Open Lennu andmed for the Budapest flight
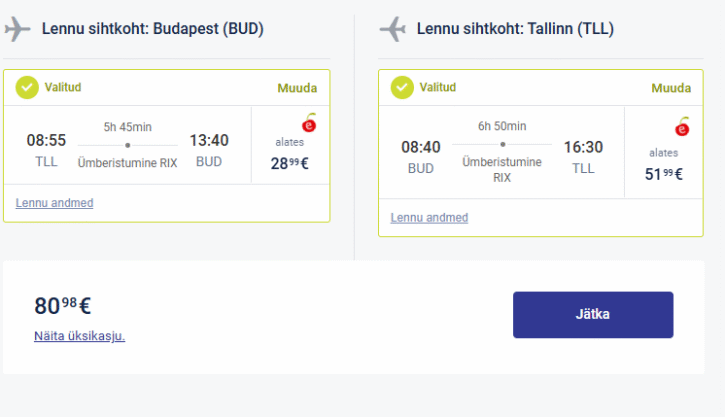The width and height of the screenshot is (725, 417). pos(54,203)
